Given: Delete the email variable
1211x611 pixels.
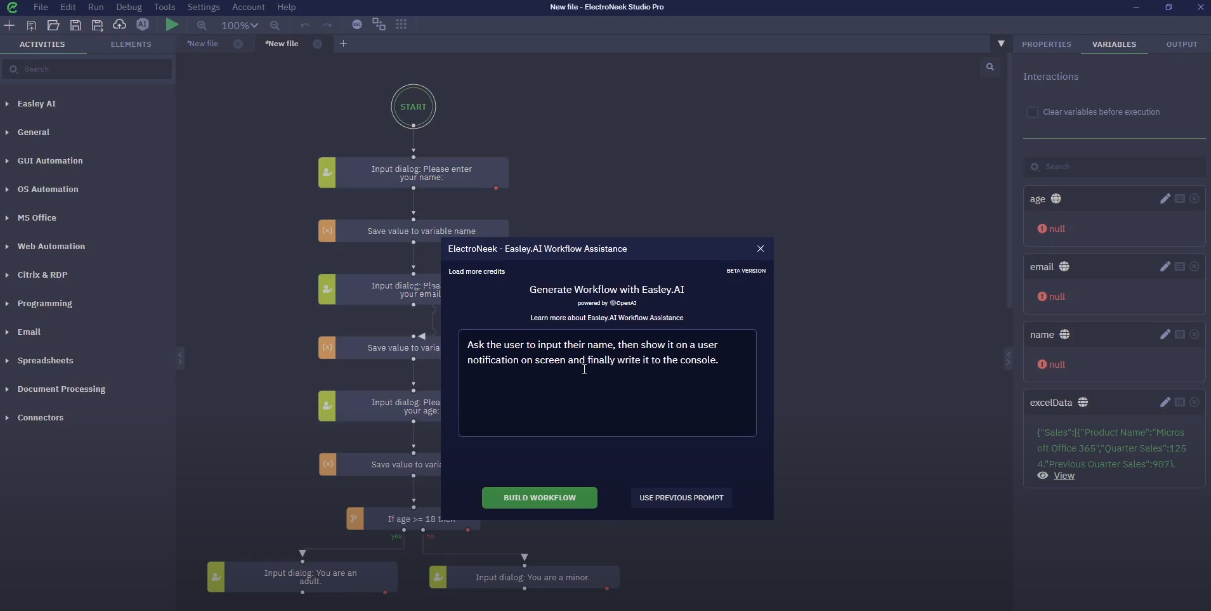Looking at the screenshot, I should [x=1194, y=267].
